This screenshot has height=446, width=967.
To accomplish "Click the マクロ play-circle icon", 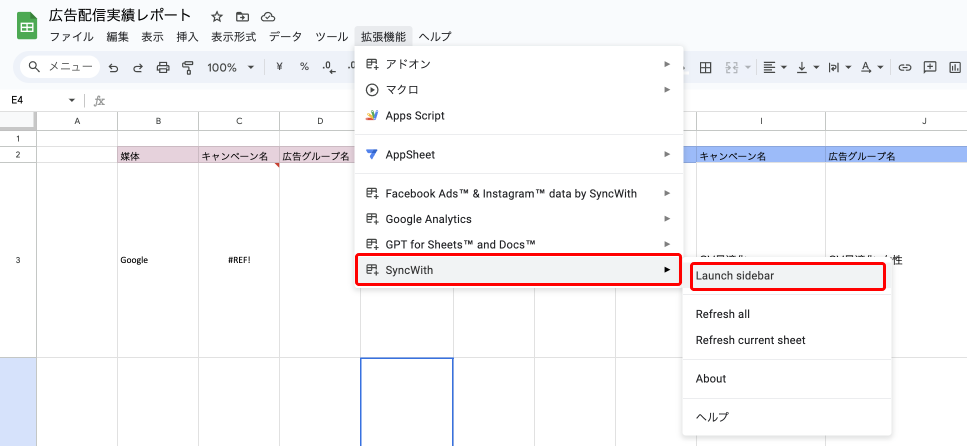I will click(372, 89).
